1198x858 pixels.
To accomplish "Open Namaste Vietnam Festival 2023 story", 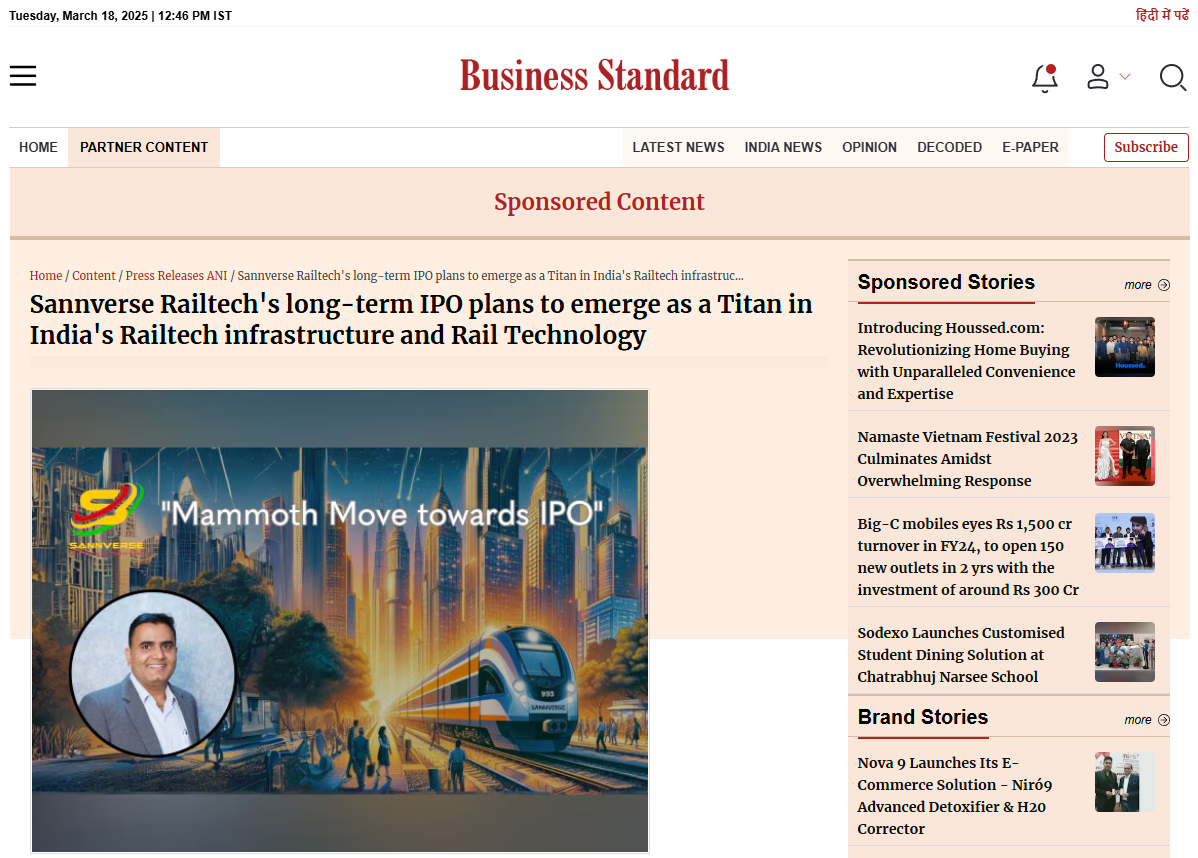I will (x=967, y=458).
